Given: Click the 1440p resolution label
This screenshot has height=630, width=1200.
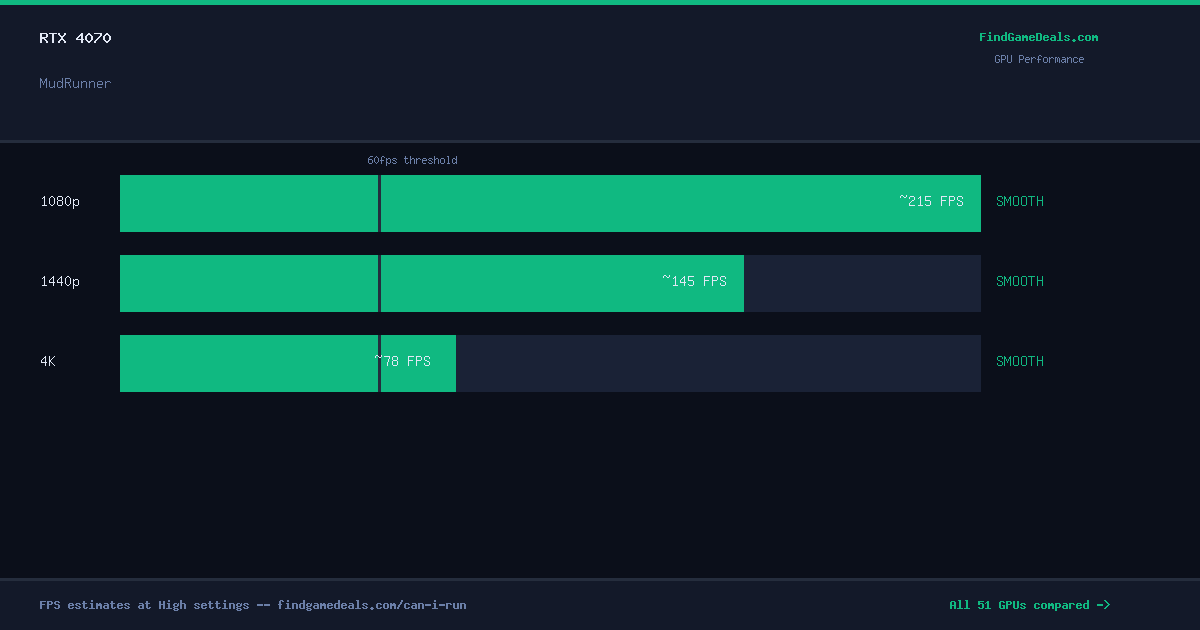Looking at the screenshot, I should point(60,282).
